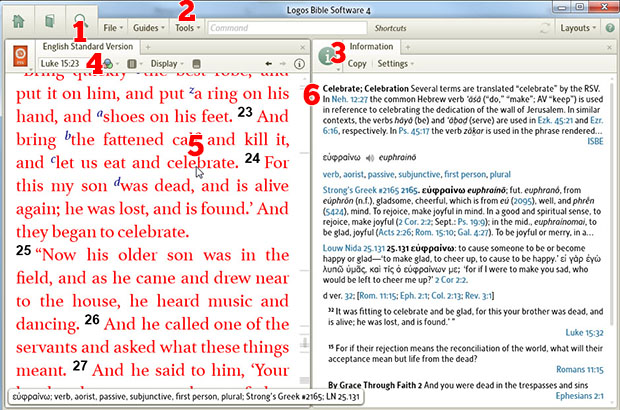
Task: Open the Home page icon
Action: click(x=18, y=21)
